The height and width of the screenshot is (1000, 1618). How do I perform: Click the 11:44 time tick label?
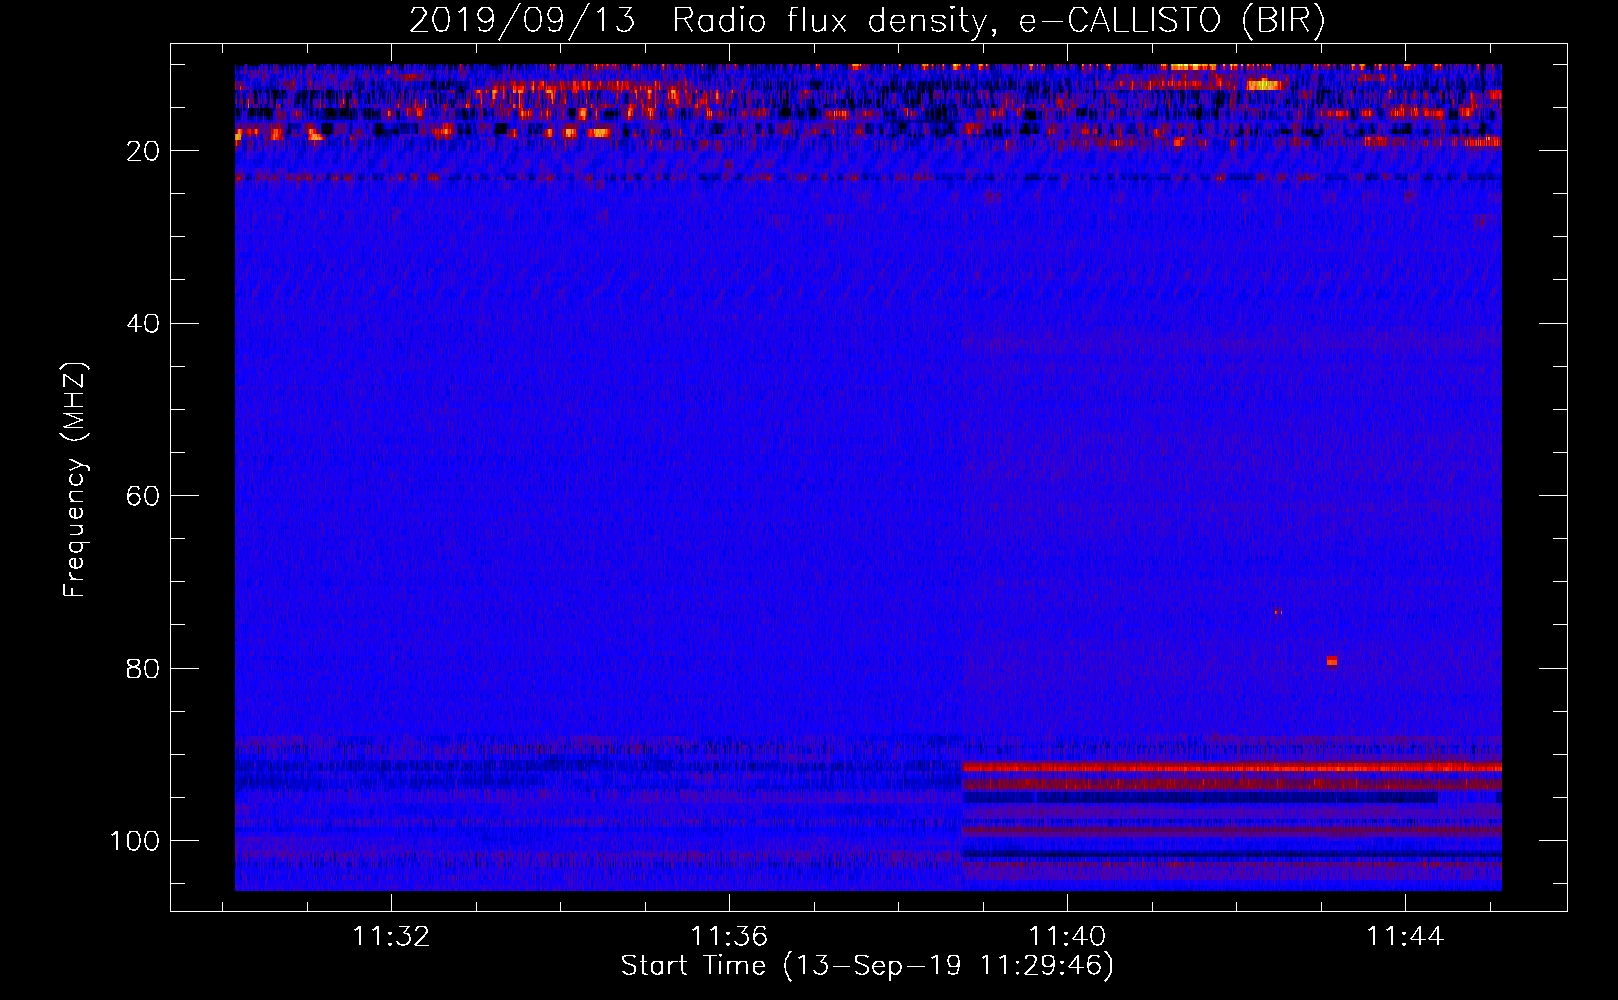(1406, 937)
